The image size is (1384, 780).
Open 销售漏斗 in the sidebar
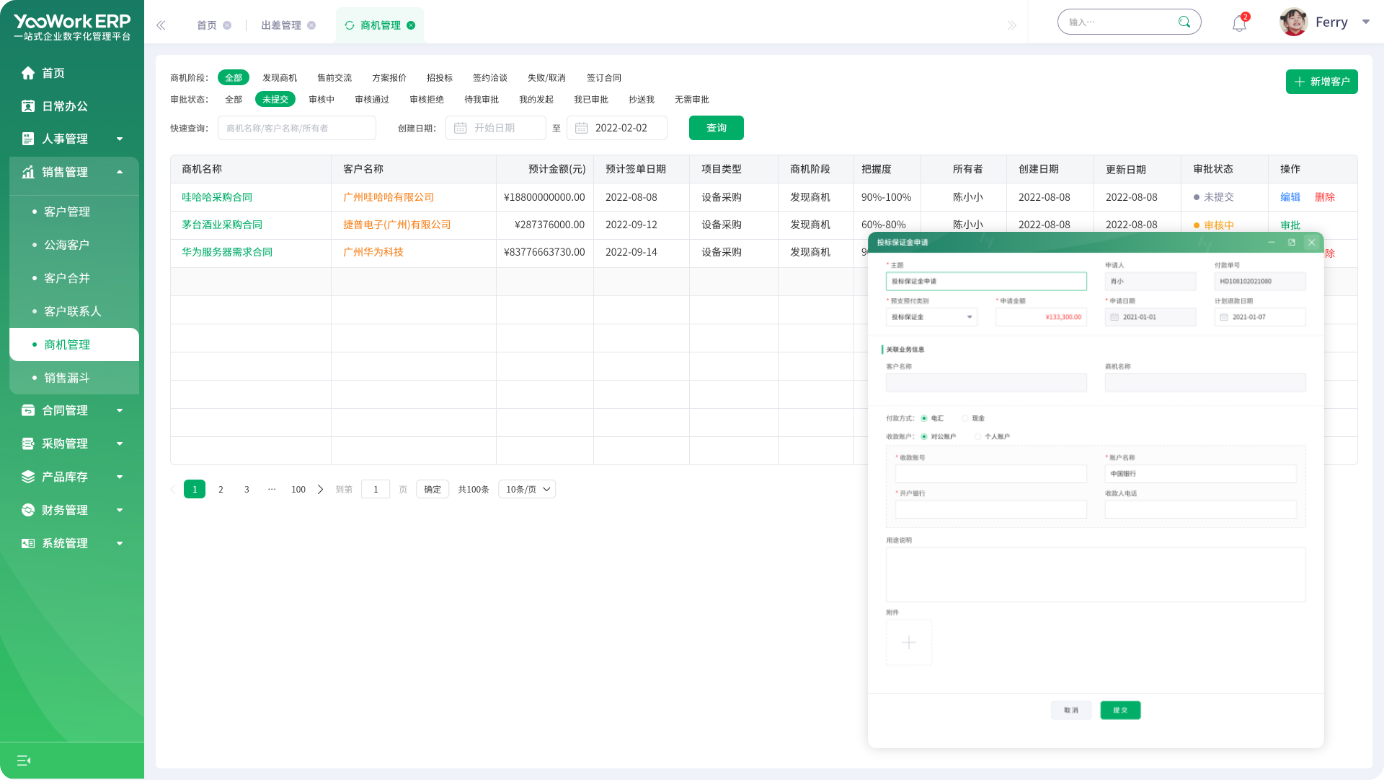point(67,378)
